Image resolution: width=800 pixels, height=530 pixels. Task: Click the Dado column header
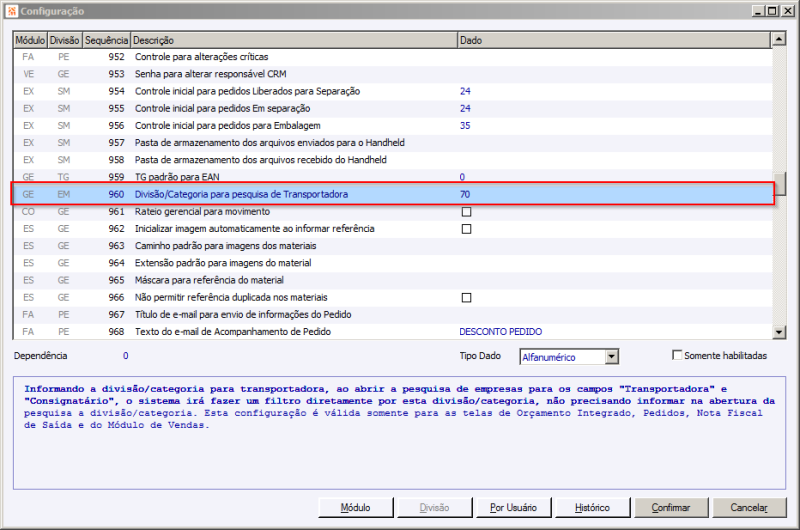[x=614, y=40]
